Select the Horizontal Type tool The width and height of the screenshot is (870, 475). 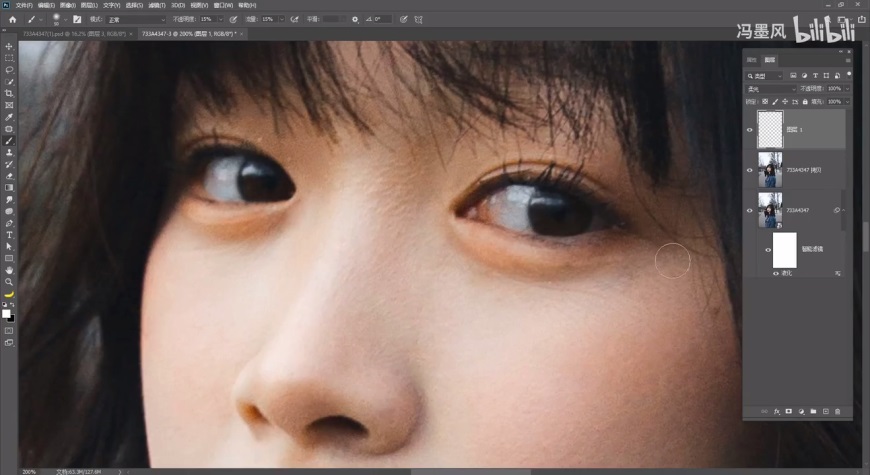click(9, 235)
